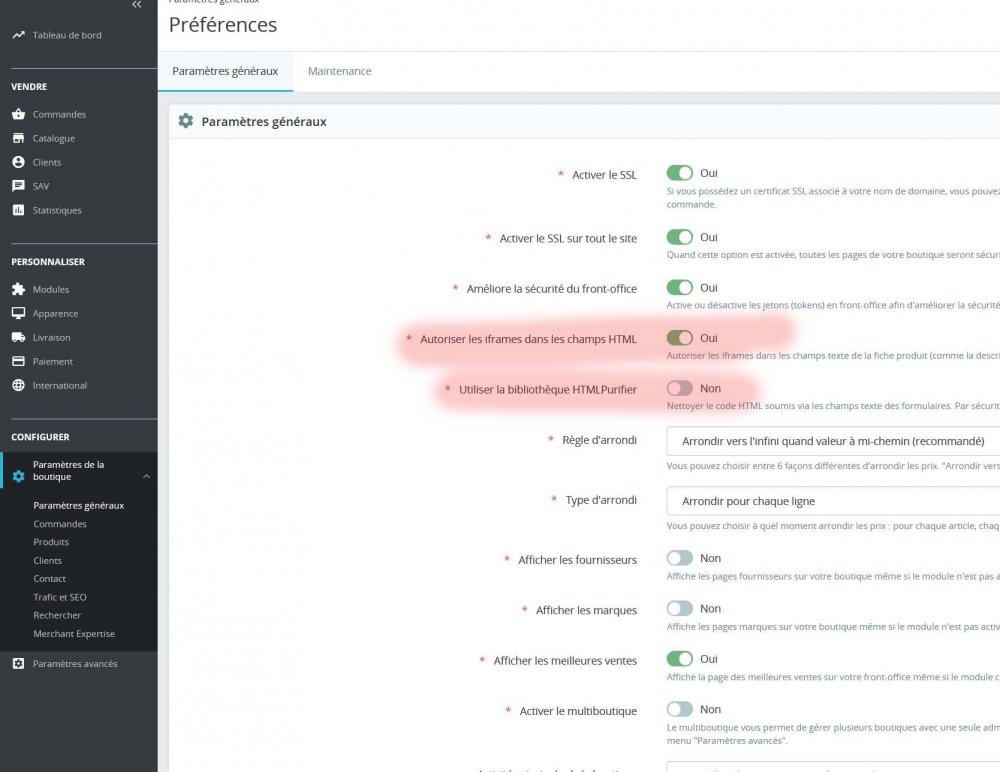
Task: Open the Paramètres avancés menu
Action: click(x=75, y=664)
